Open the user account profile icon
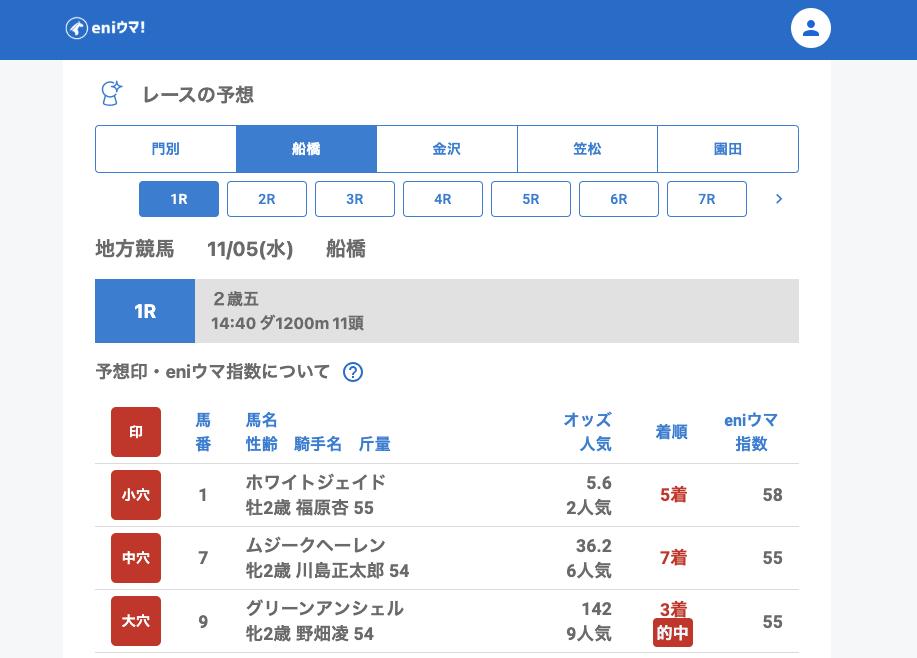The width and height of the screenshot is (917, 658). click(x=811, y=28)
